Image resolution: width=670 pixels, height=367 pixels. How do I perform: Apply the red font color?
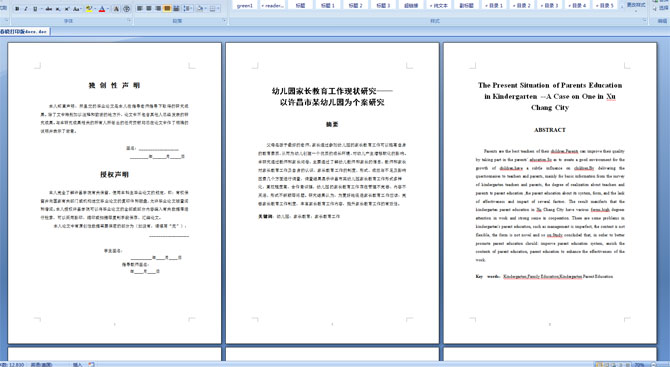click(102, 9)
